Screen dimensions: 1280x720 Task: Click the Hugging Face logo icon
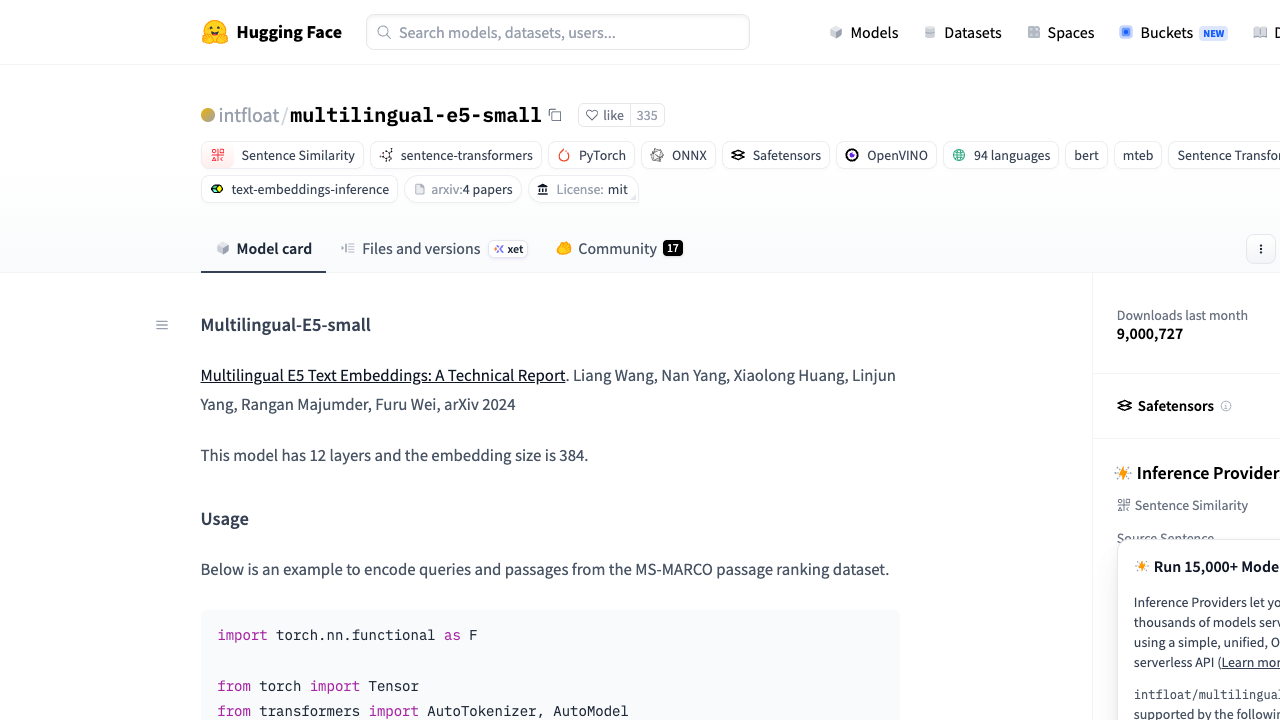point(215,32)
